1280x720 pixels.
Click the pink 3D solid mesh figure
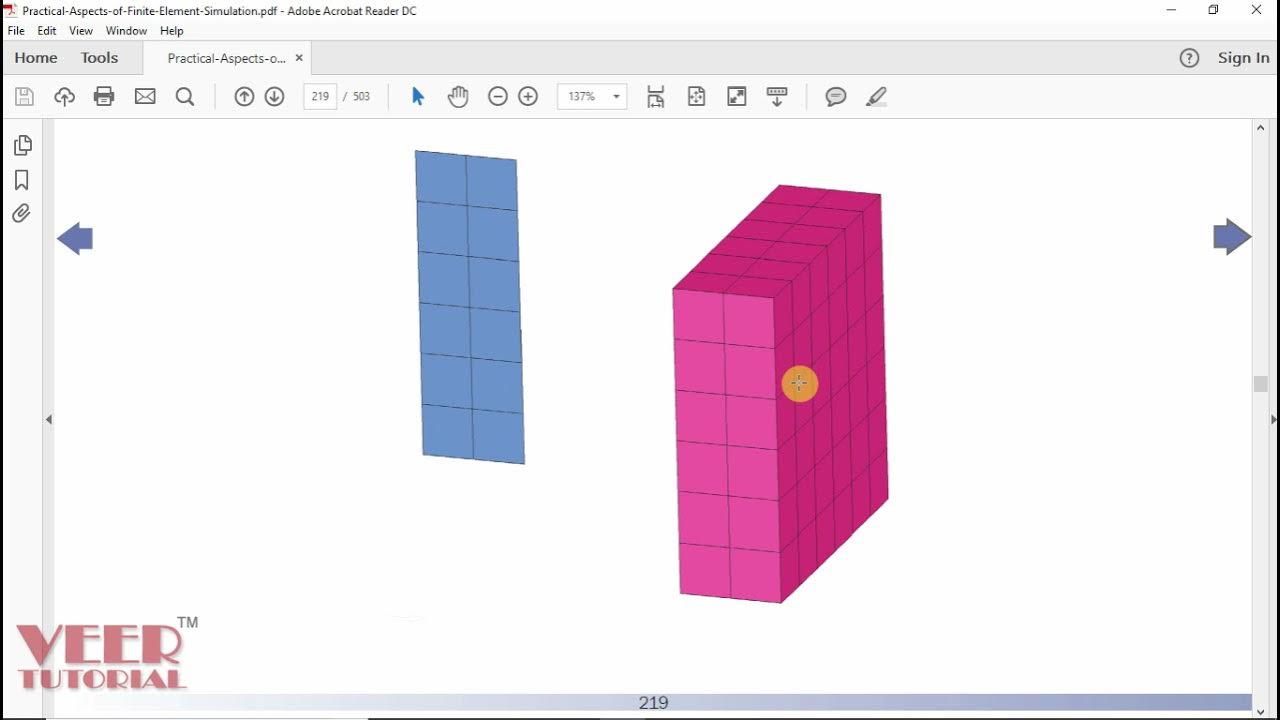(780, 394)
